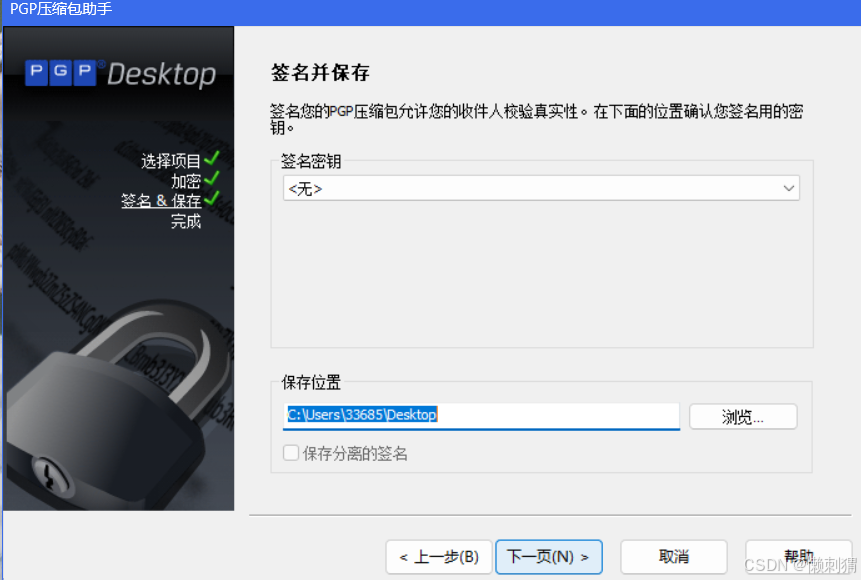Click the 签名并保存 heading text
The width and height of the screenshot is (861, 580).
(320, 72)
